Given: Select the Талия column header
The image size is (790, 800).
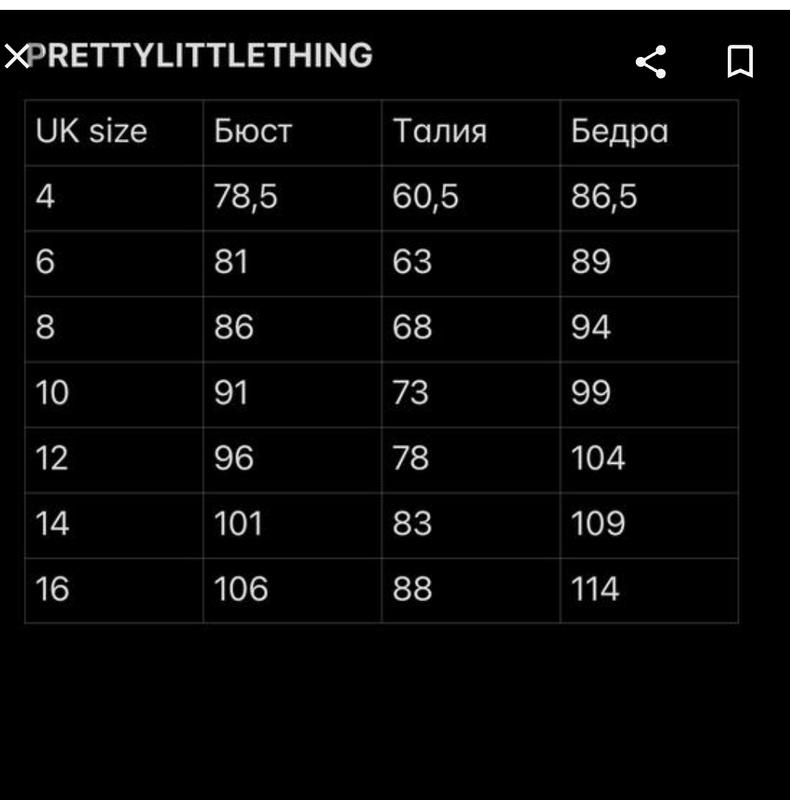Looking at the screenshot, I should pos(471,133).
